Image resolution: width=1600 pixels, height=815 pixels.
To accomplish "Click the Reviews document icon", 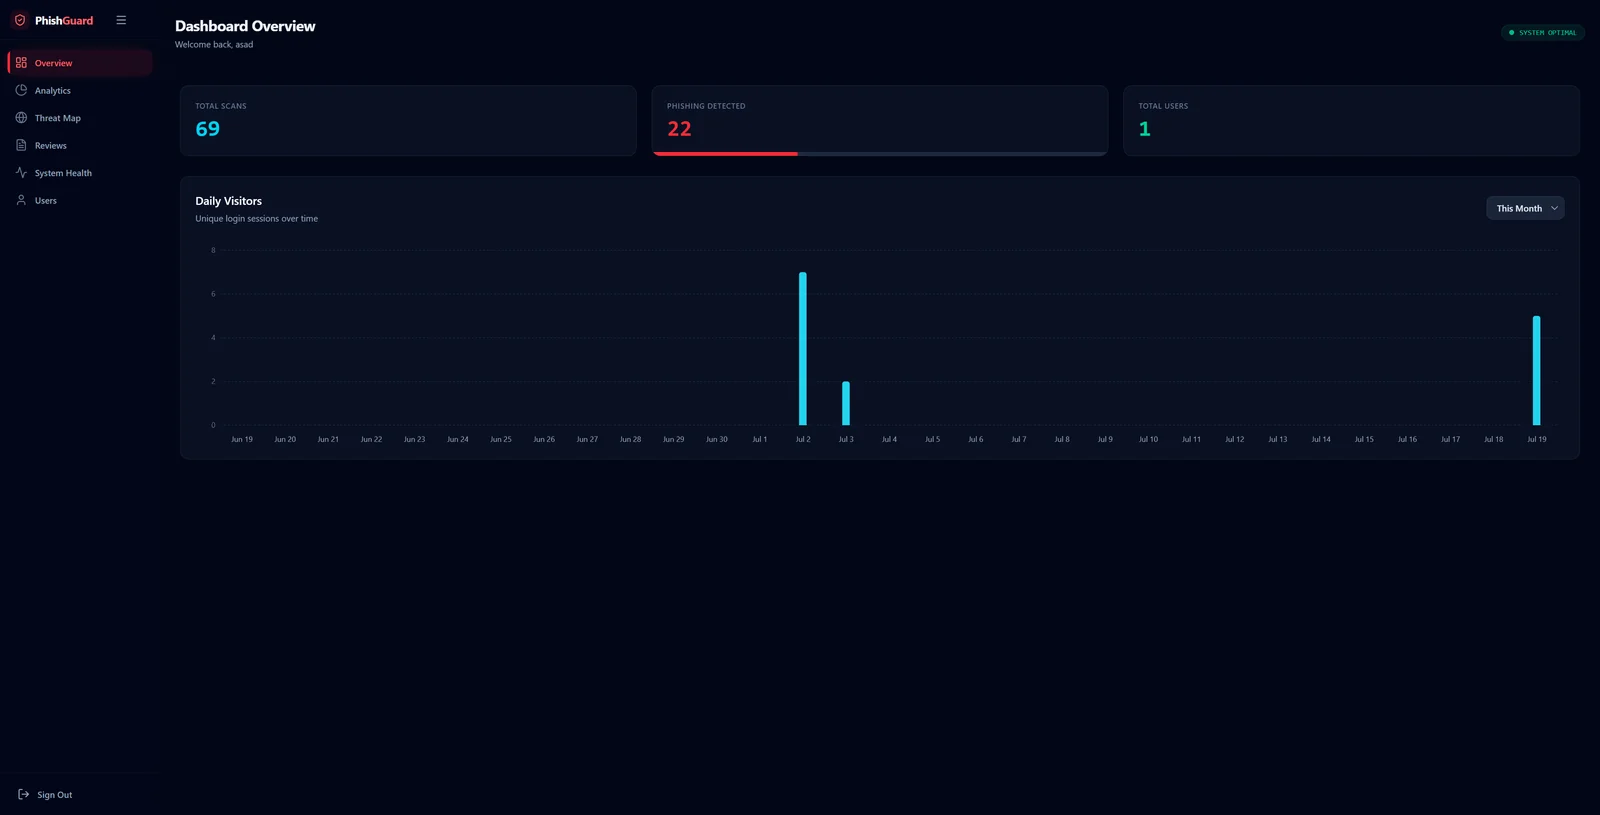I will pos(21,145).
